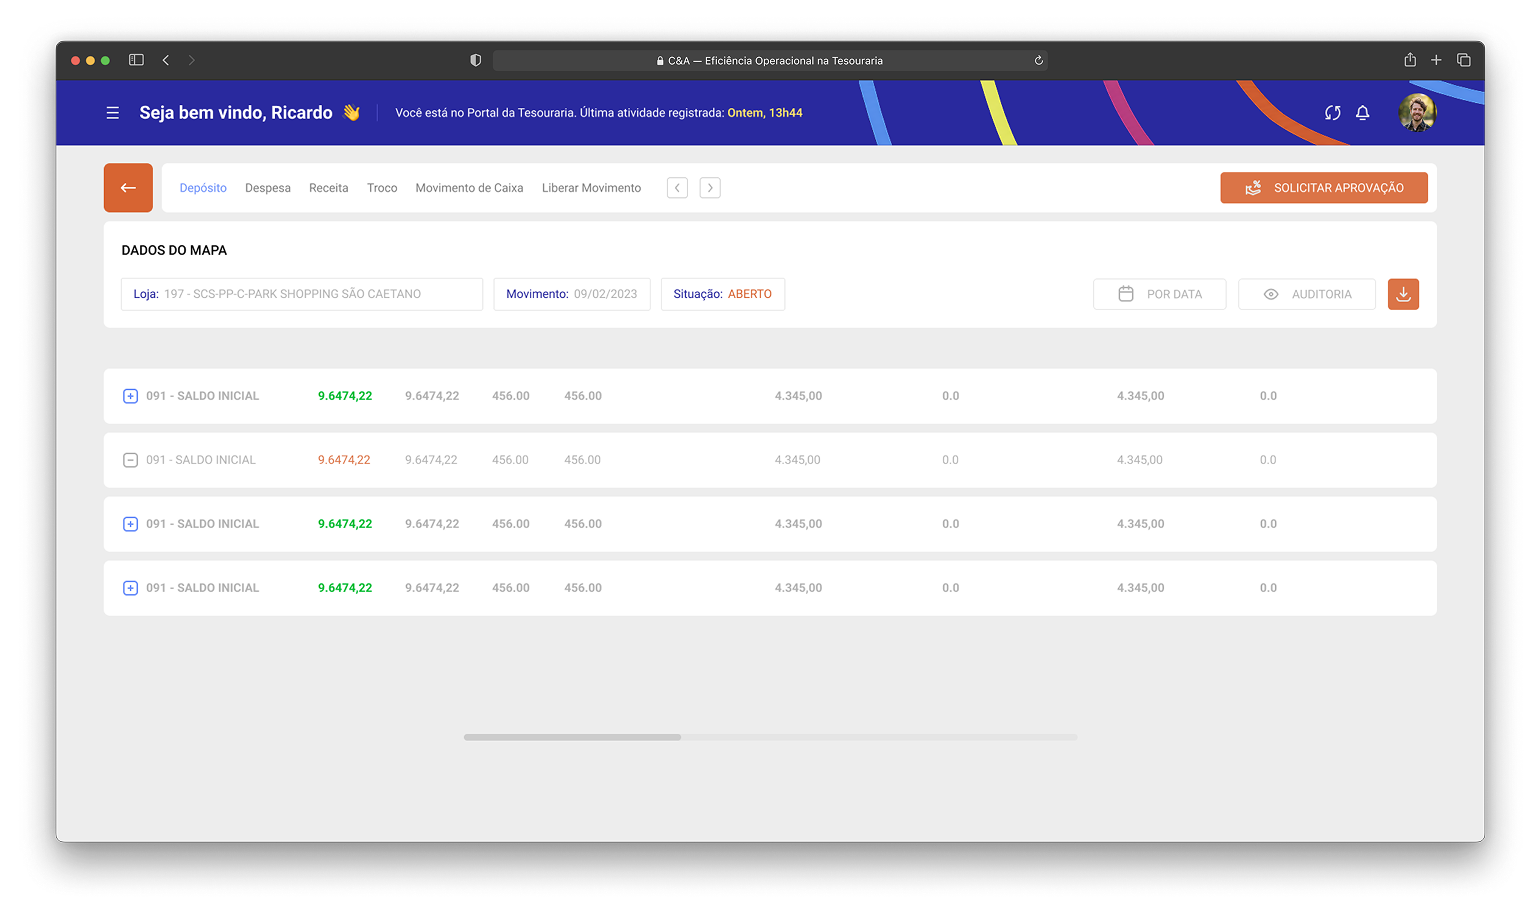Click the Loja store field

click(x=302, y=294)
